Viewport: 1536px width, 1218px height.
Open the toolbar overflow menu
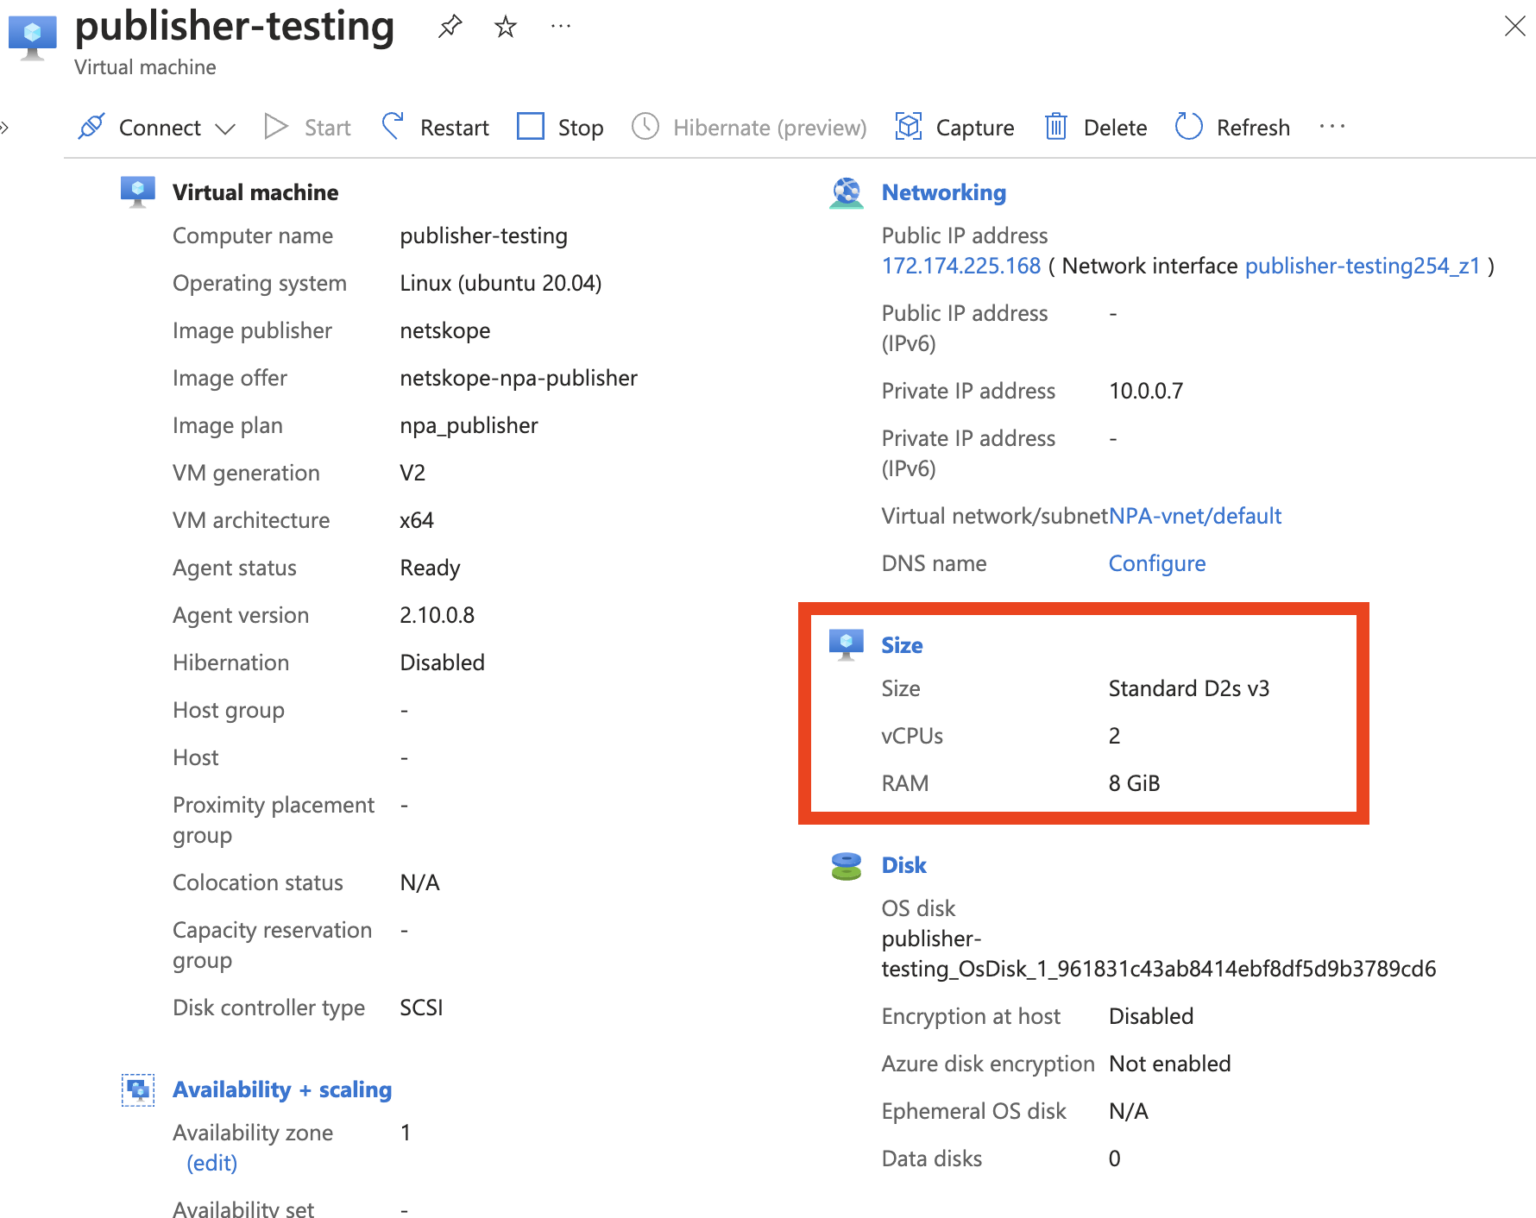tap(1332, 127)
